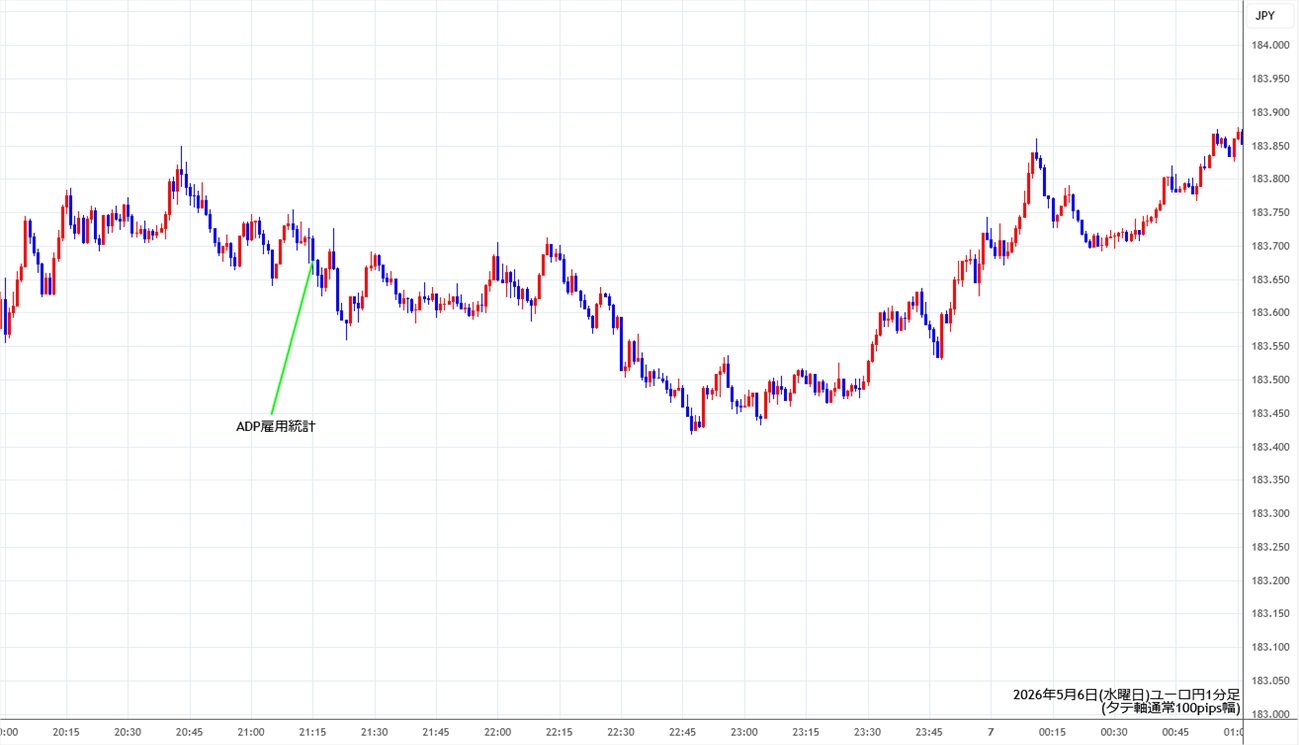Click the 184.000 price axis label
Viewport: 1300px width, 745px height.
[x=1270, y=45]
